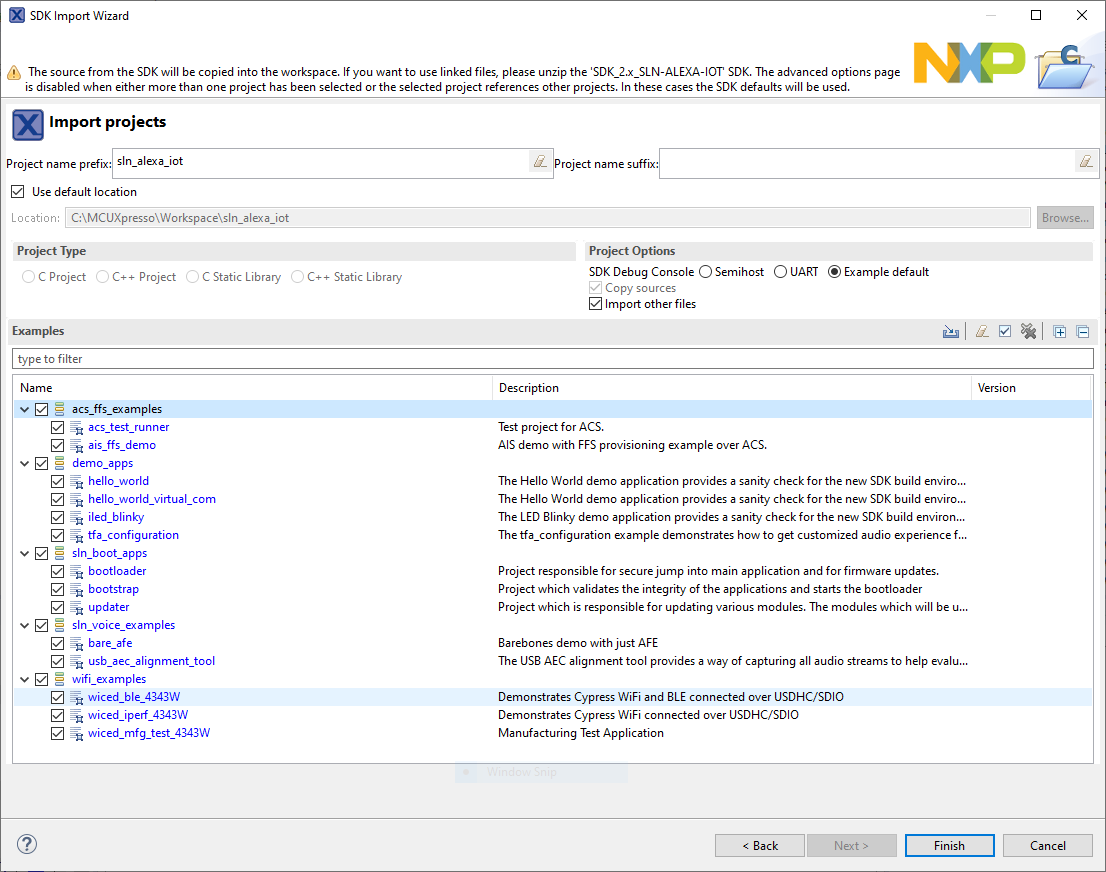Click the collapse-all minus icon
1106x872 pixels.
tap(1082, 332)
